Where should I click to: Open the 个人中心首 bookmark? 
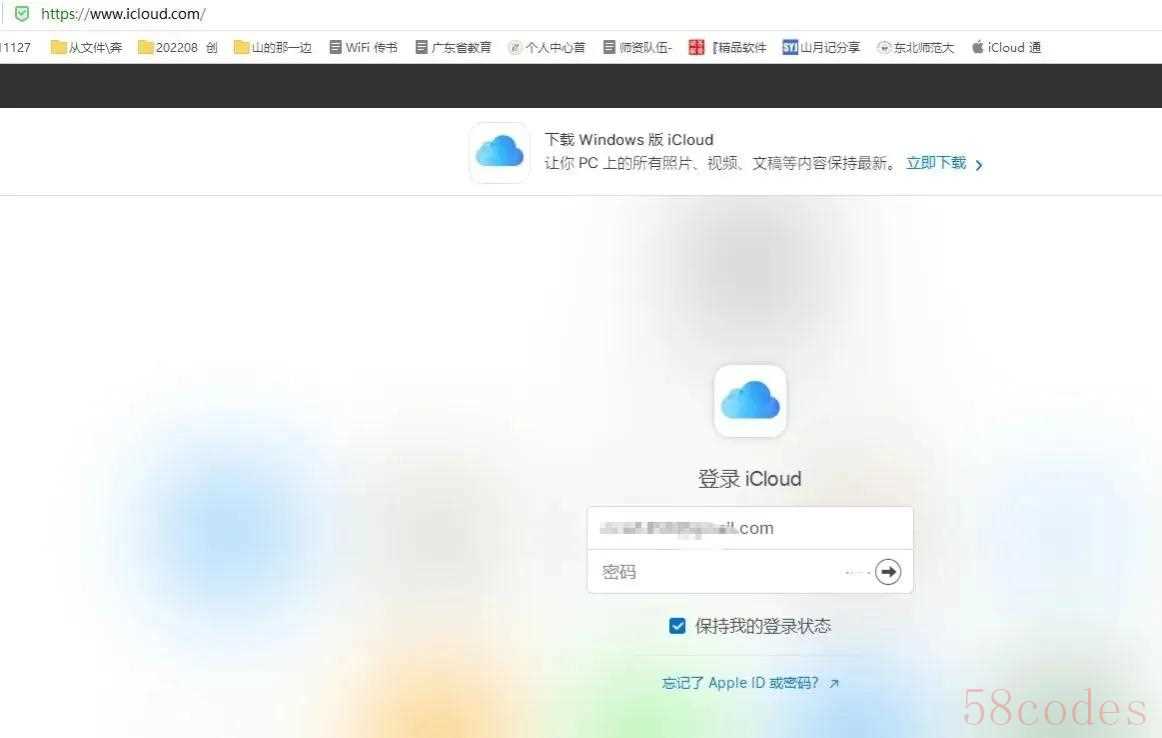click(546, 47)
